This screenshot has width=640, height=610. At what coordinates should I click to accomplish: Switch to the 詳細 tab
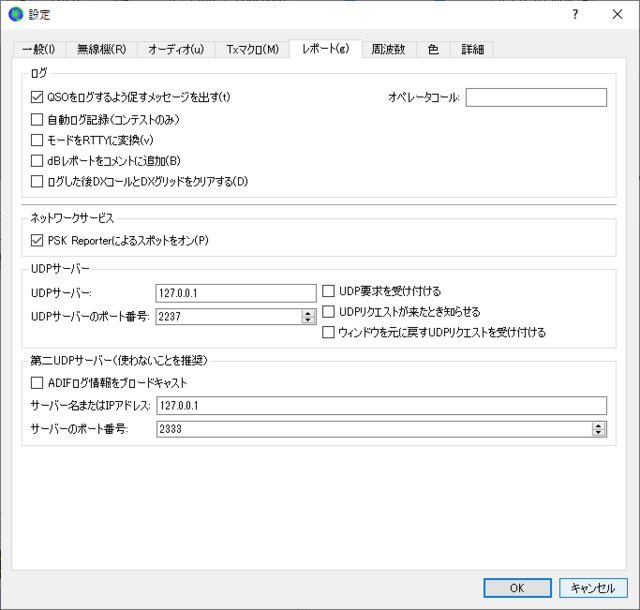point(472,49)
